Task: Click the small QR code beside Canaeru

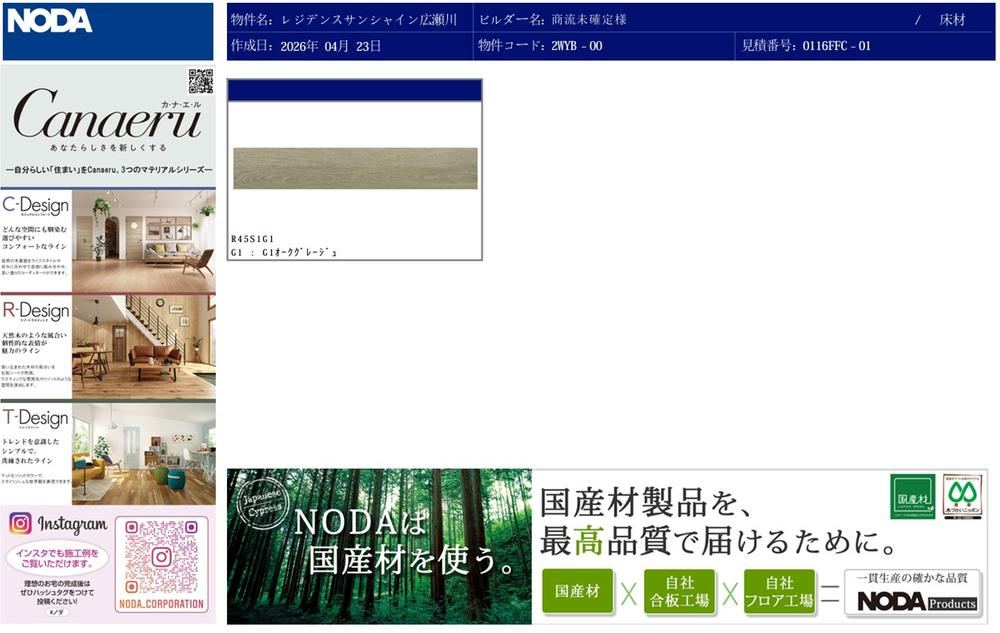Action: (200, 81)
